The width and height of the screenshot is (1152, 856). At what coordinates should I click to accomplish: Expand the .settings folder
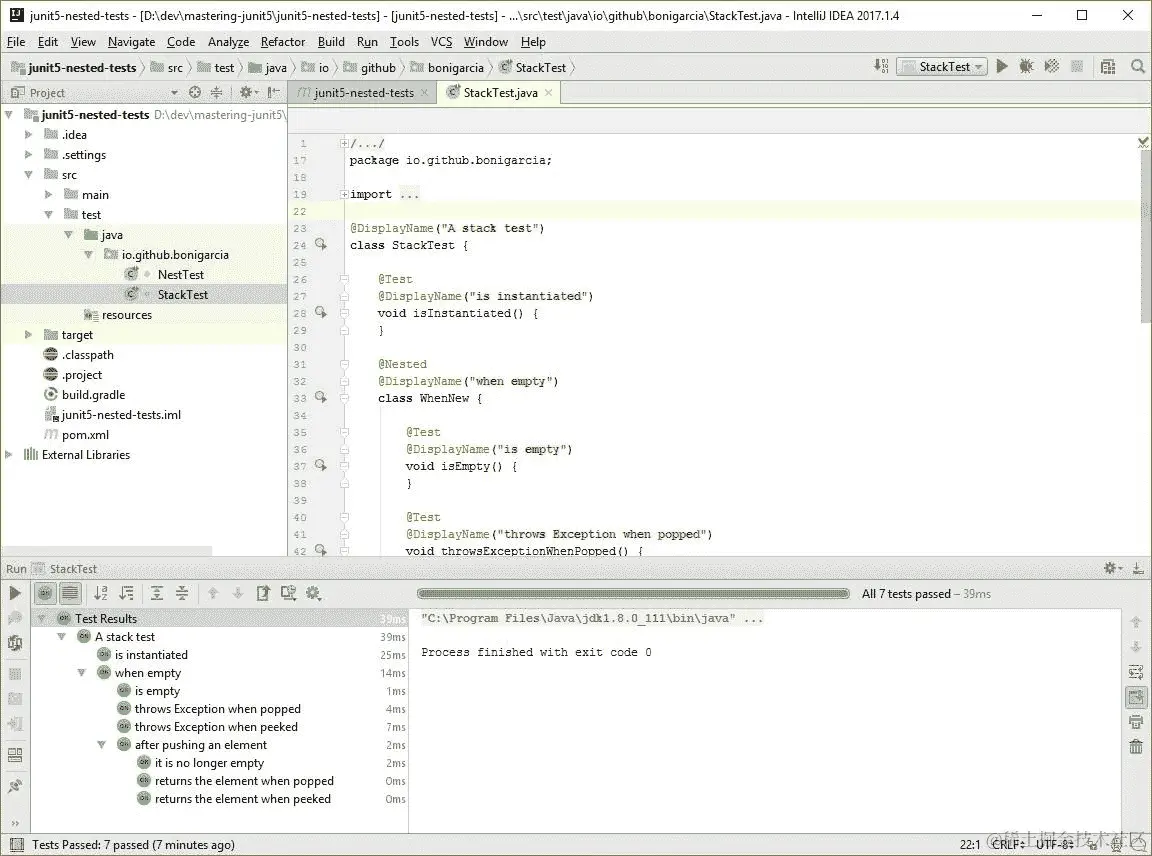28,154
